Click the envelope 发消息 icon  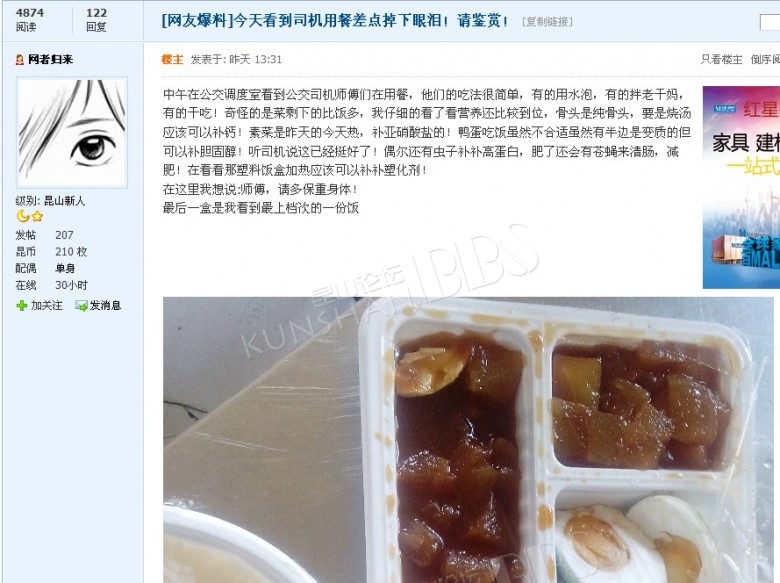click(x=81, y=305)
